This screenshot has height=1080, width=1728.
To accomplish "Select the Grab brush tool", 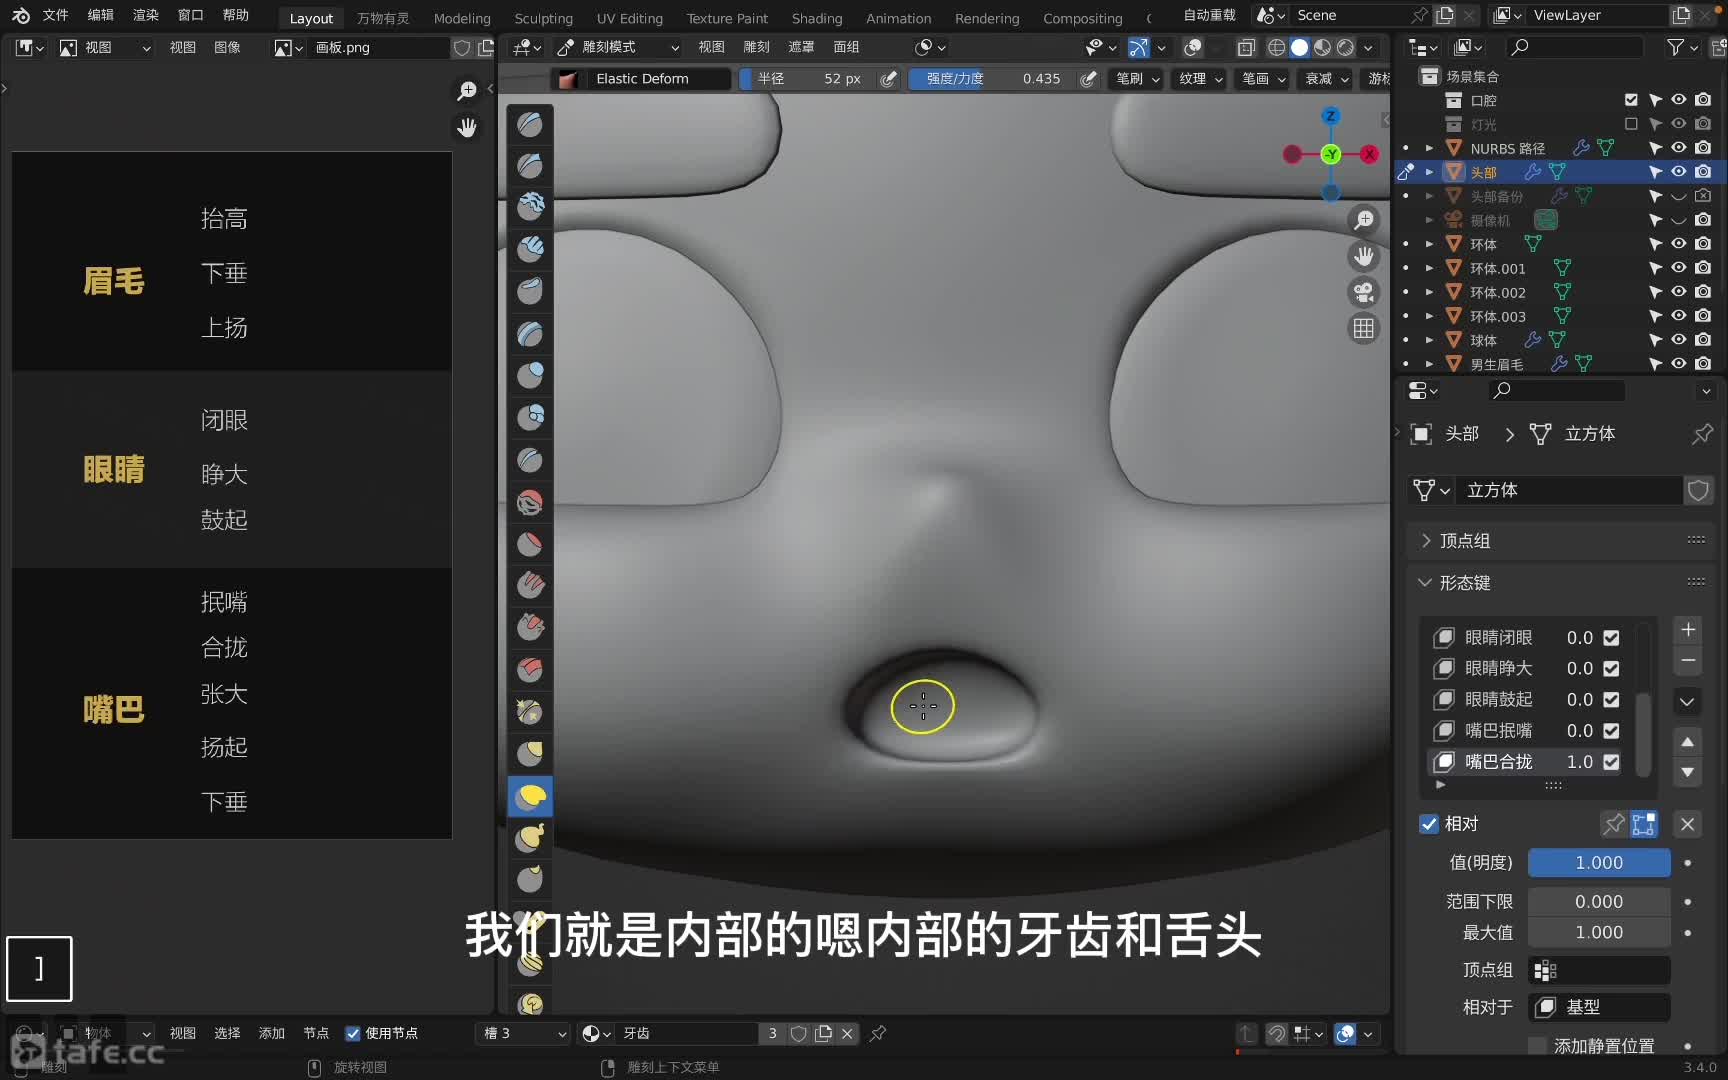I will [x=530, y=753].
